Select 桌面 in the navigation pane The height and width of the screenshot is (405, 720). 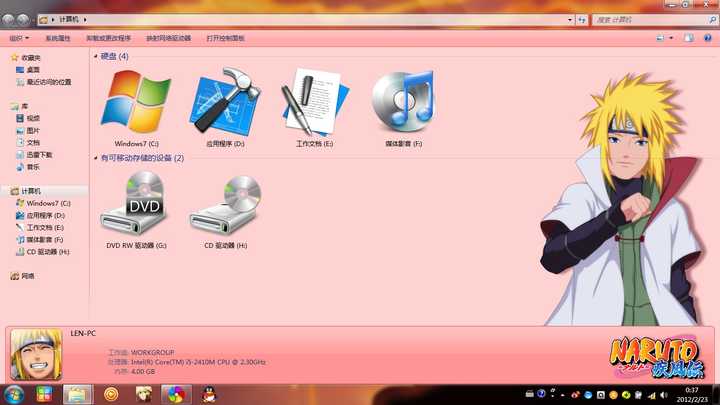[x=33, y=70]
